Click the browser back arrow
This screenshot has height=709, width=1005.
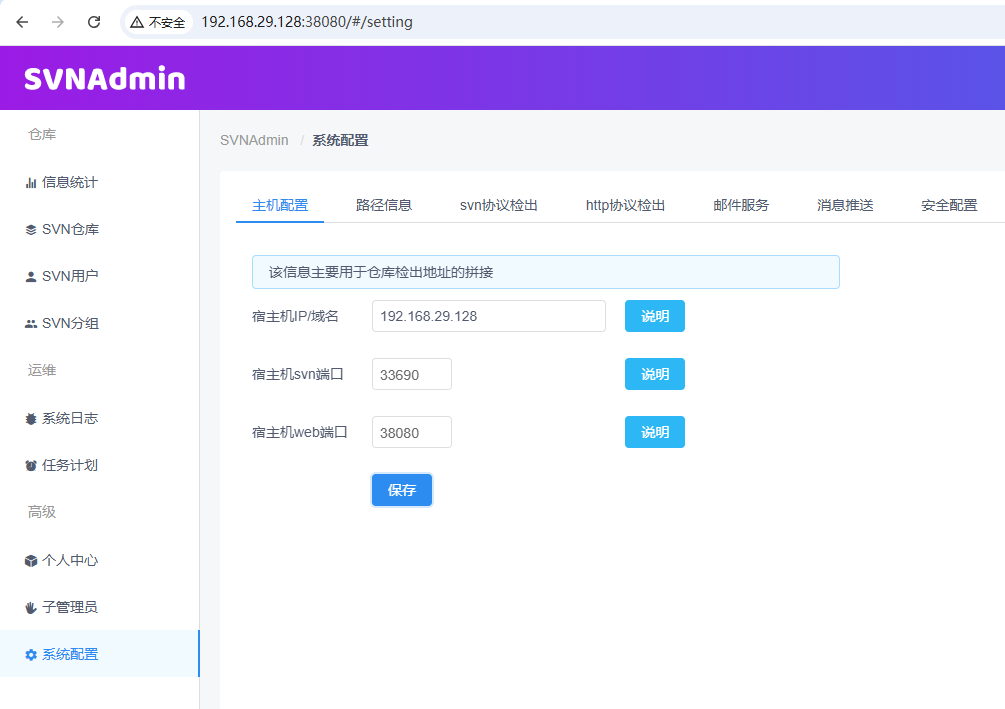tap(22, 22)
